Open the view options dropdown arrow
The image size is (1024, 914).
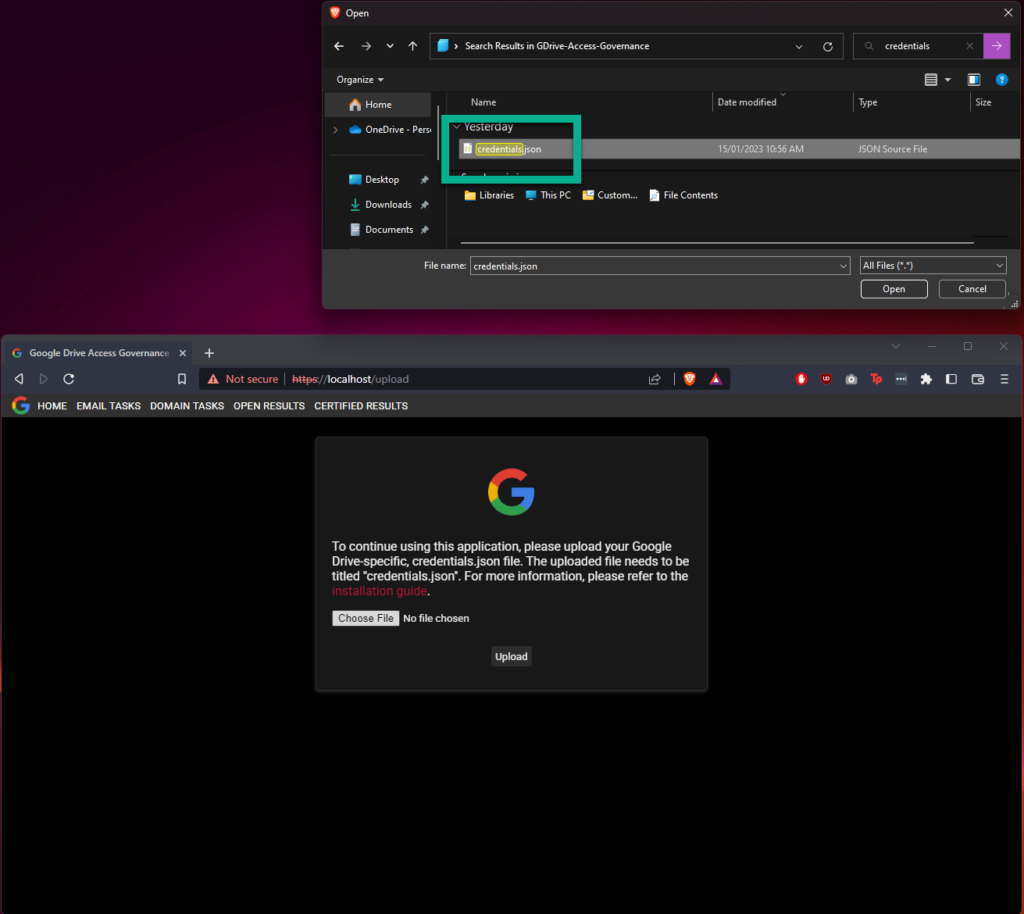click(948, 80)
